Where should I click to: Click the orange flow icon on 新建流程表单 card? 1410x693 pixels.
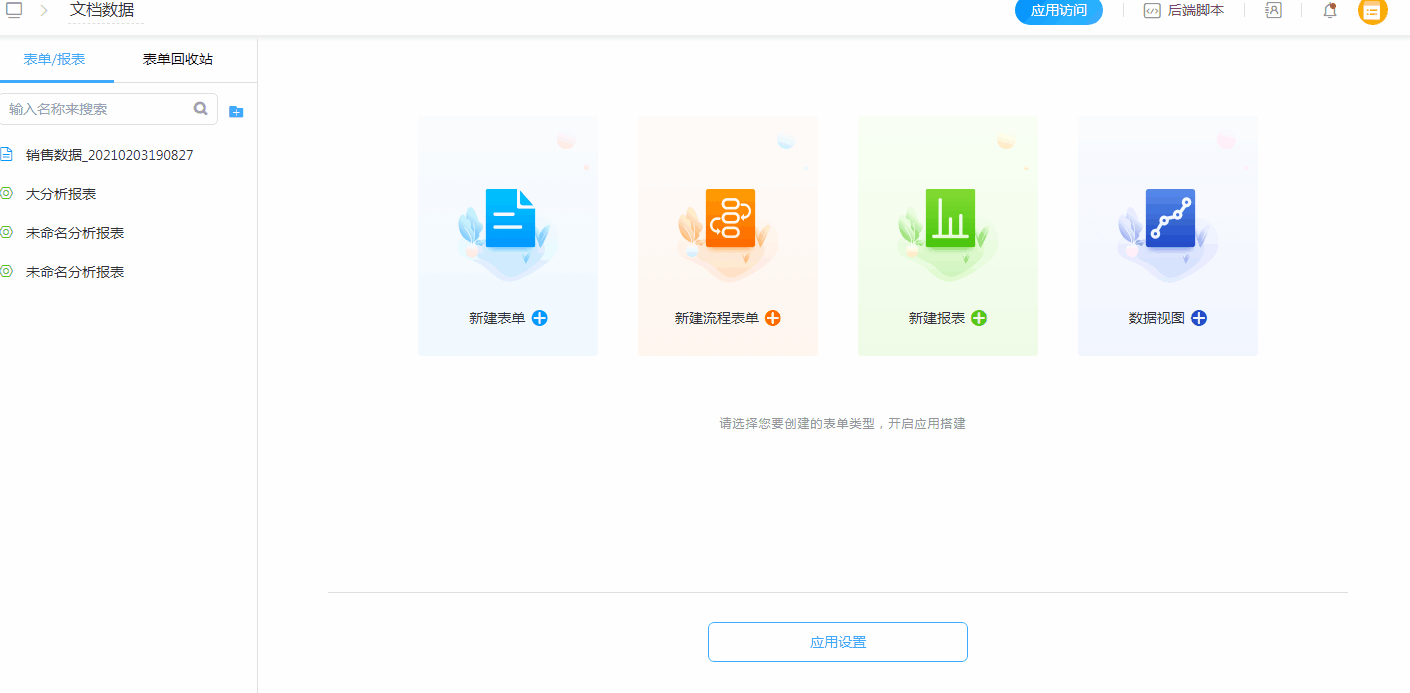point(727,218)
